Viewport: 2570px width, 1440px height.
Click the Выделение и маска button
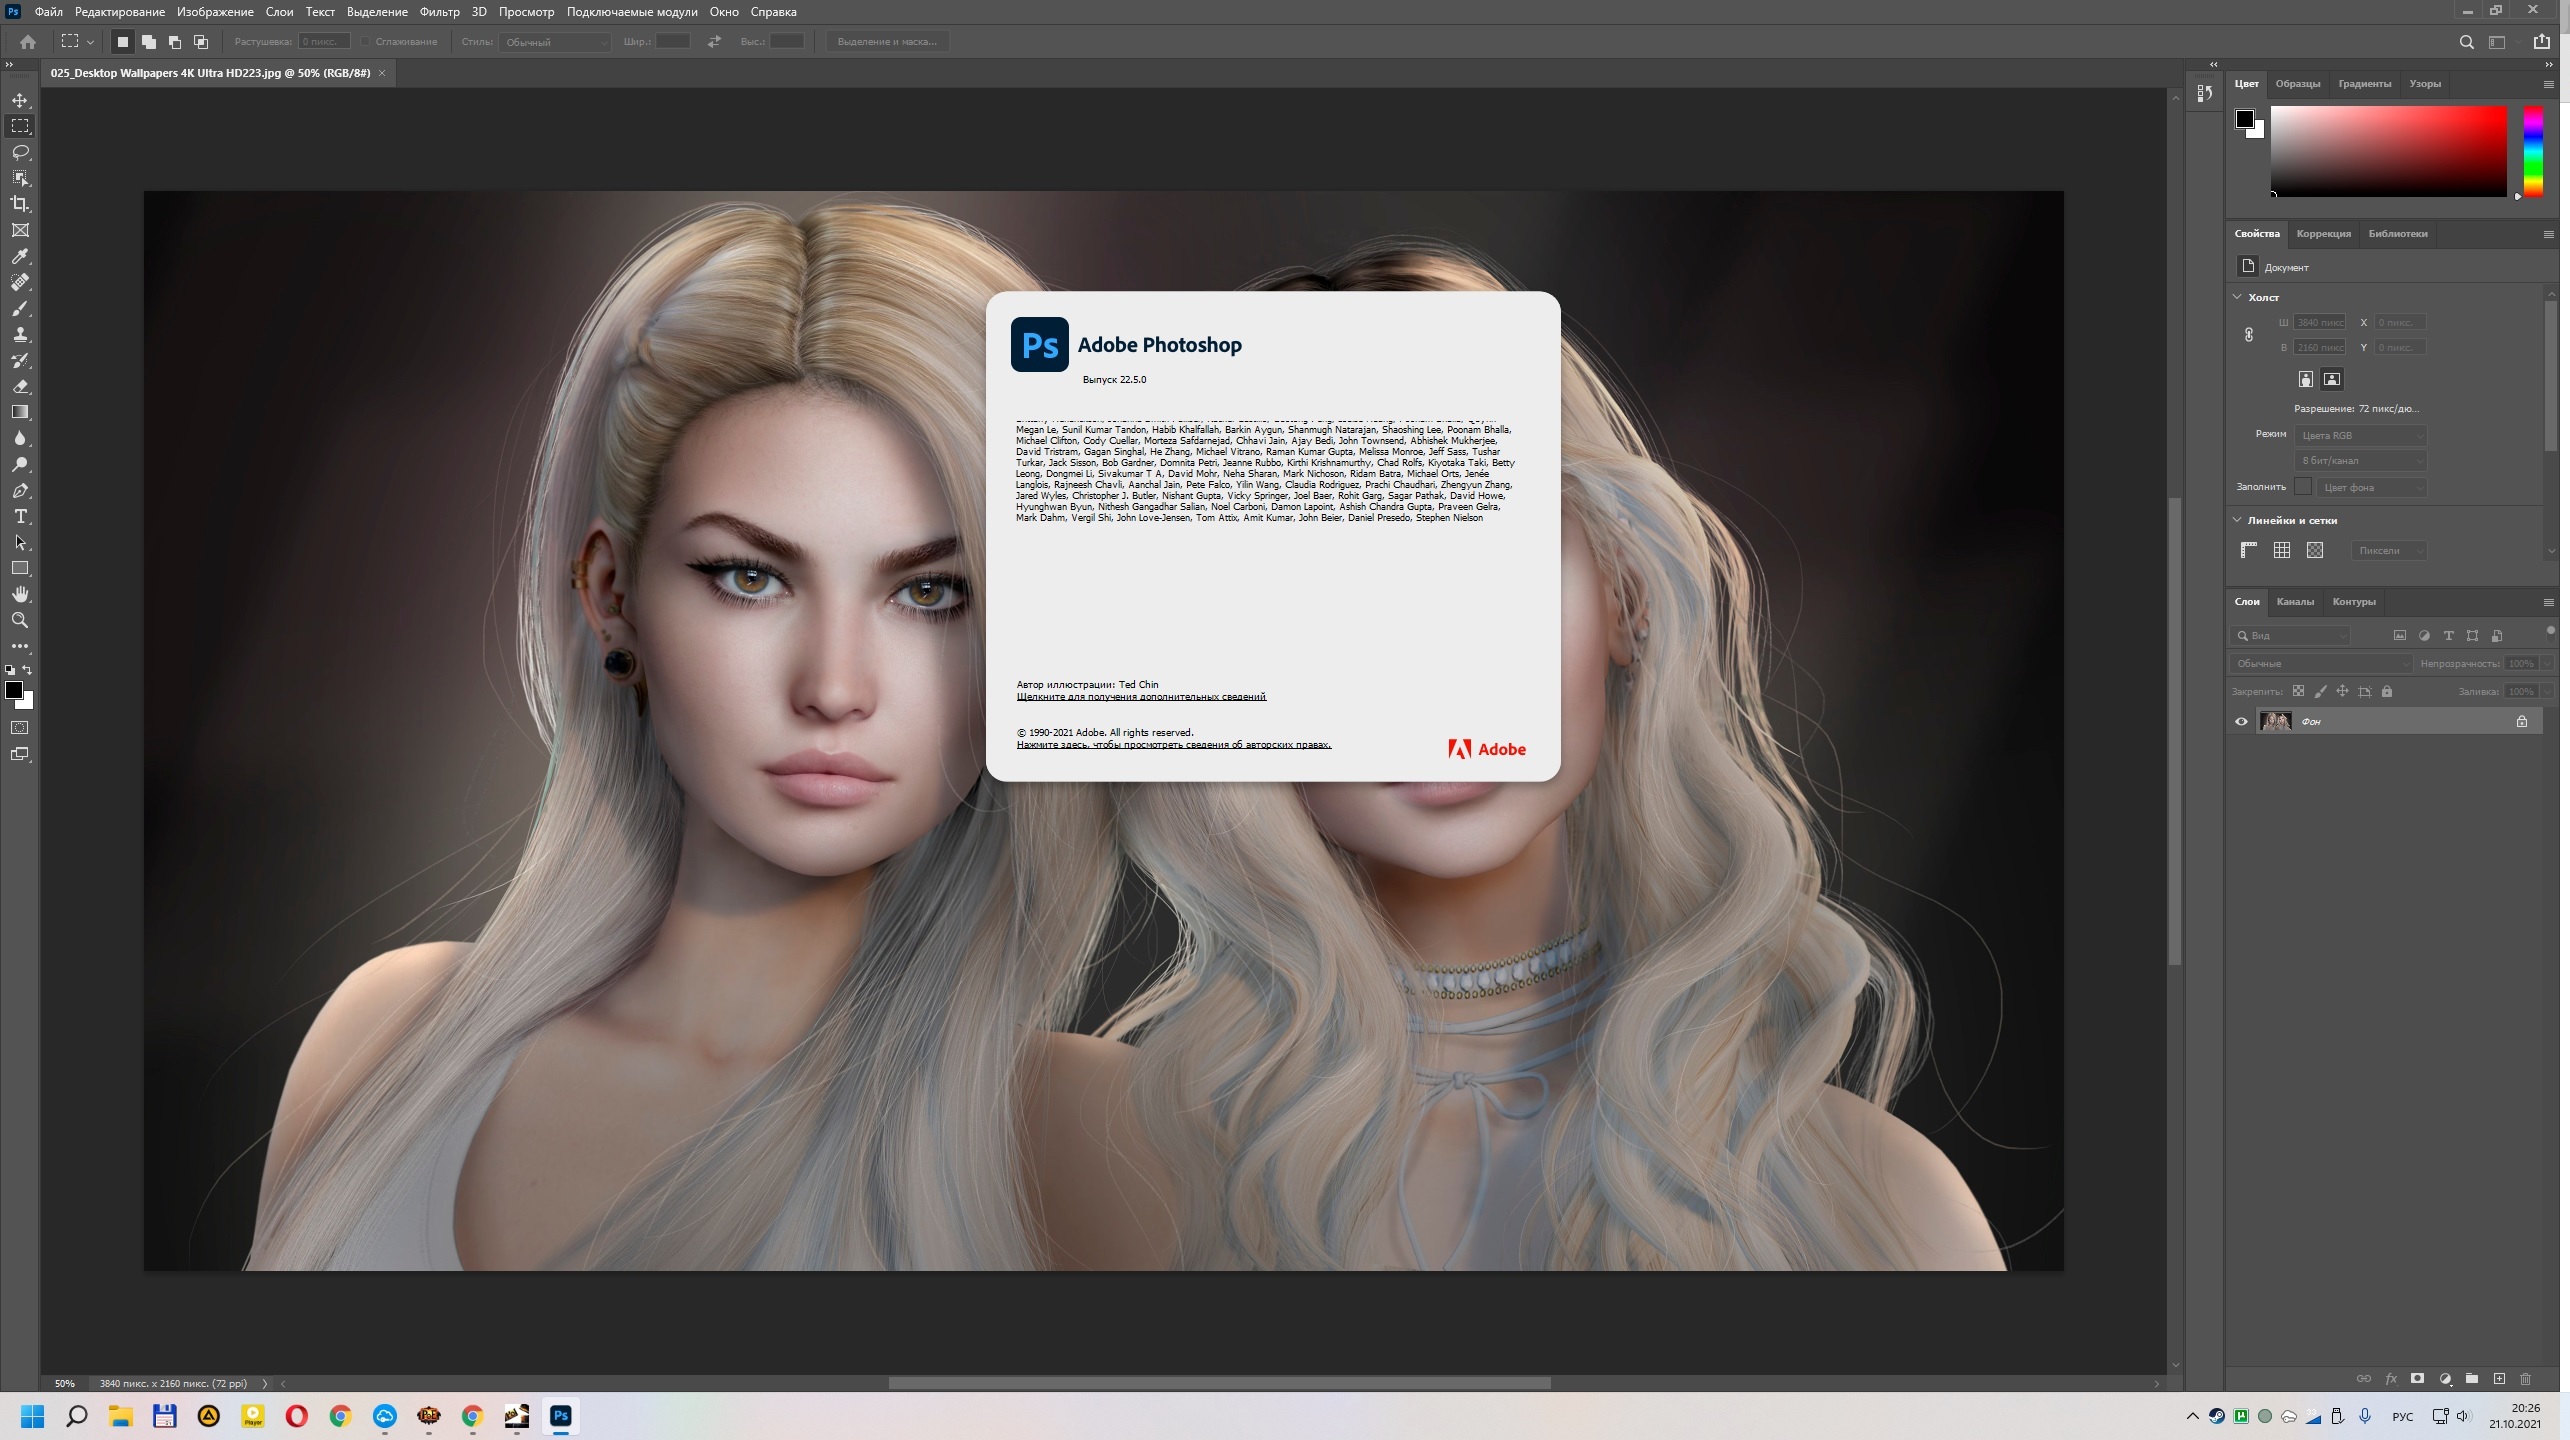click(887, 42)
